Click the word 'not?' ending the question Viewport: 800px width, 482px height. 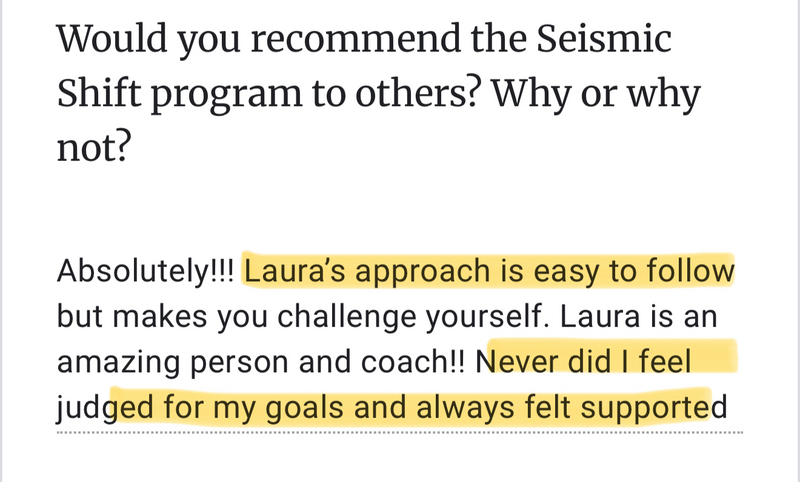pos(94,147)
